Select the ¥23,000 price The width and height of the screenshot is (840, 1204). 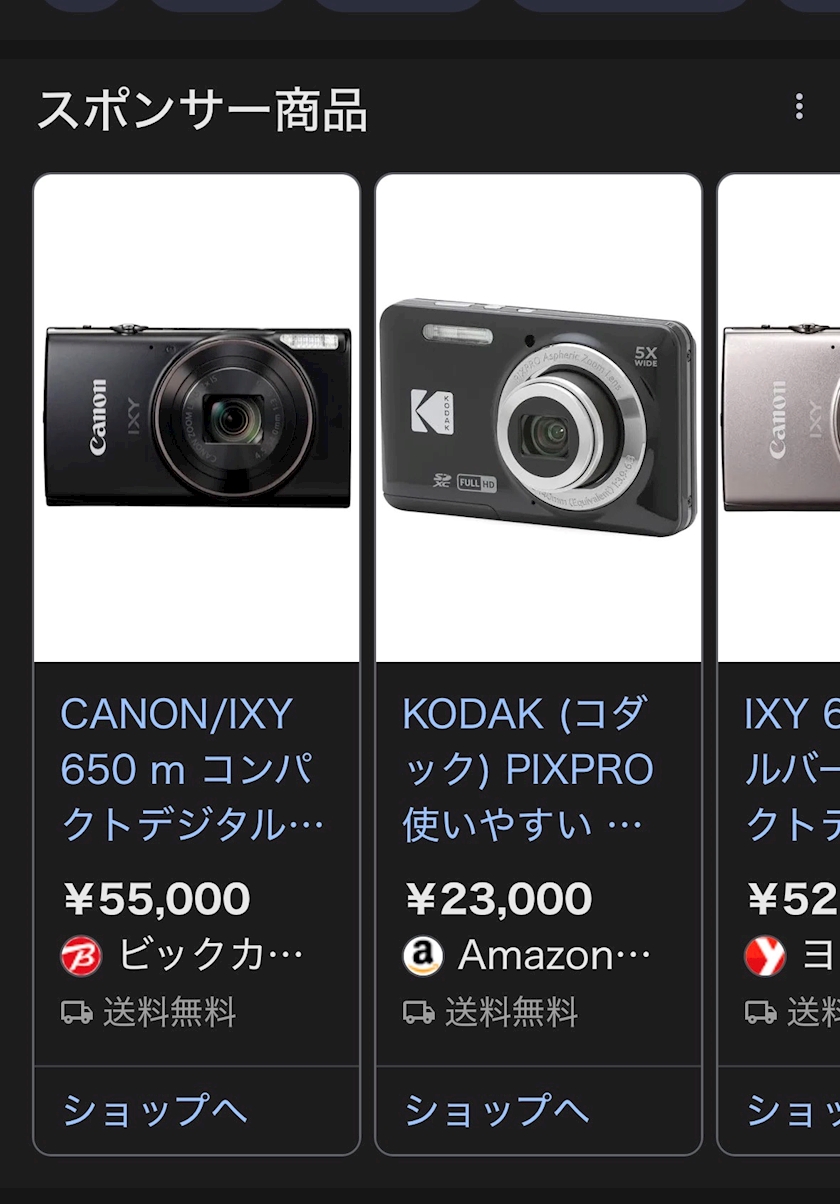pos(498,899)
